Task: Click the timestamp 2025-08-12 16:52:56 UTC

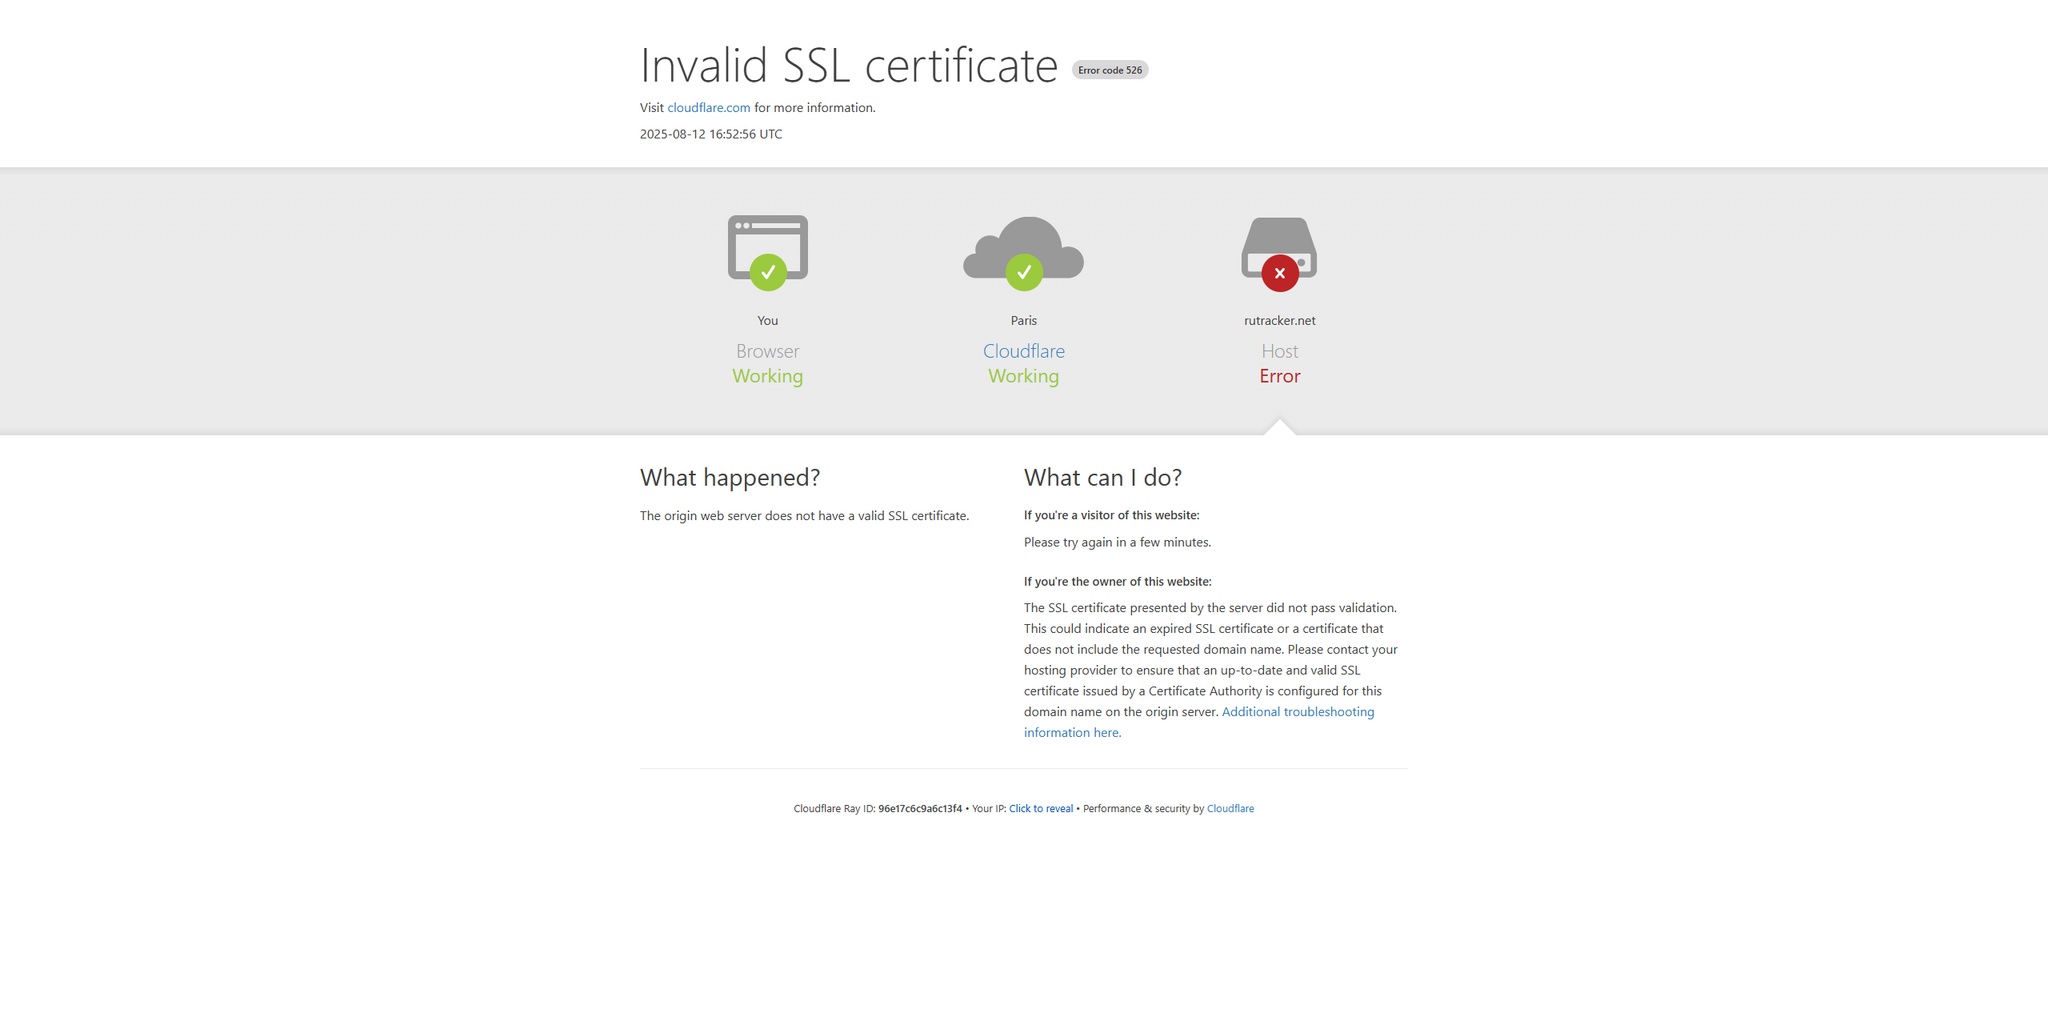Action: click(x=711, y=134)
